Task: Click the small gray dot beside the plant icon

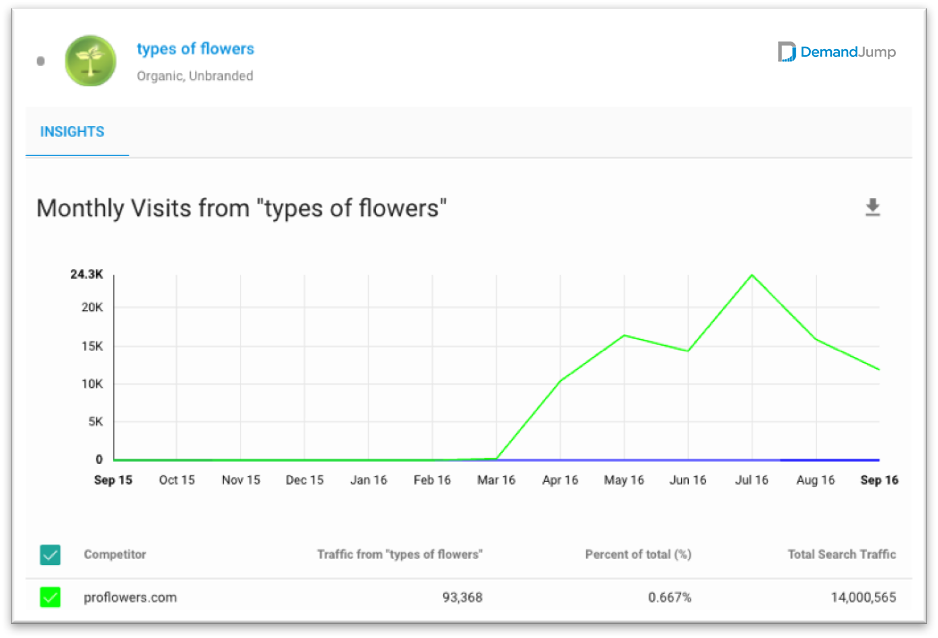Action: click(x=41, y=61)
